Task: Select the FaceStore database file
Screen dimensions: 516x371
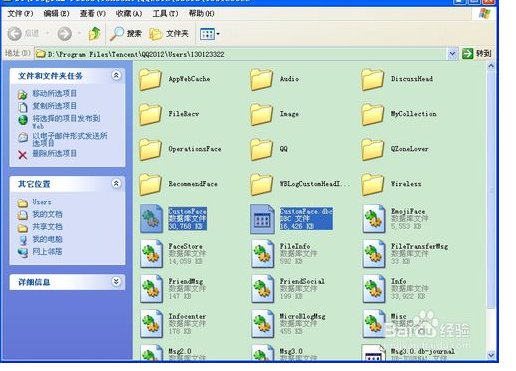Action: tap(173, 254)
